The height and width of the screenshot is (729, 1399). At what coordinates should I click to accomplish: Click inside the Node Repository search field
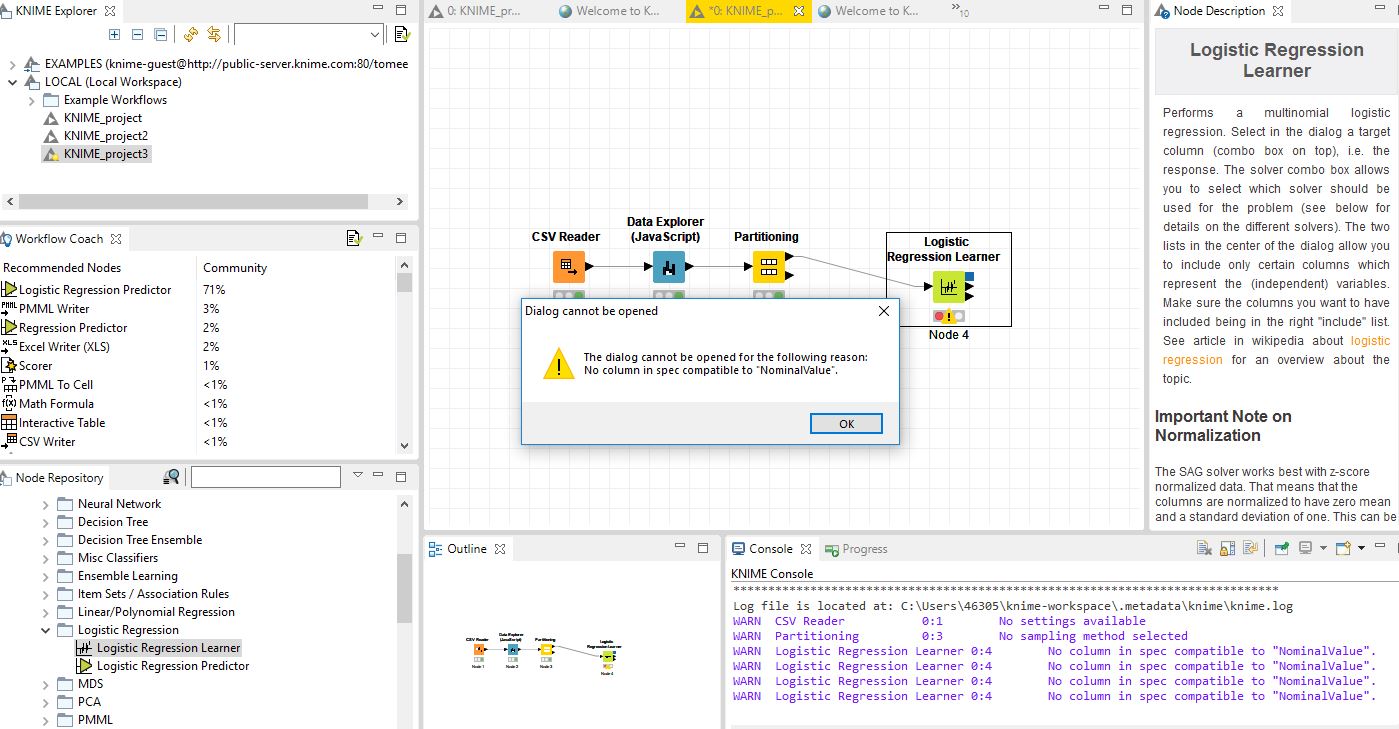coord(265,476)
